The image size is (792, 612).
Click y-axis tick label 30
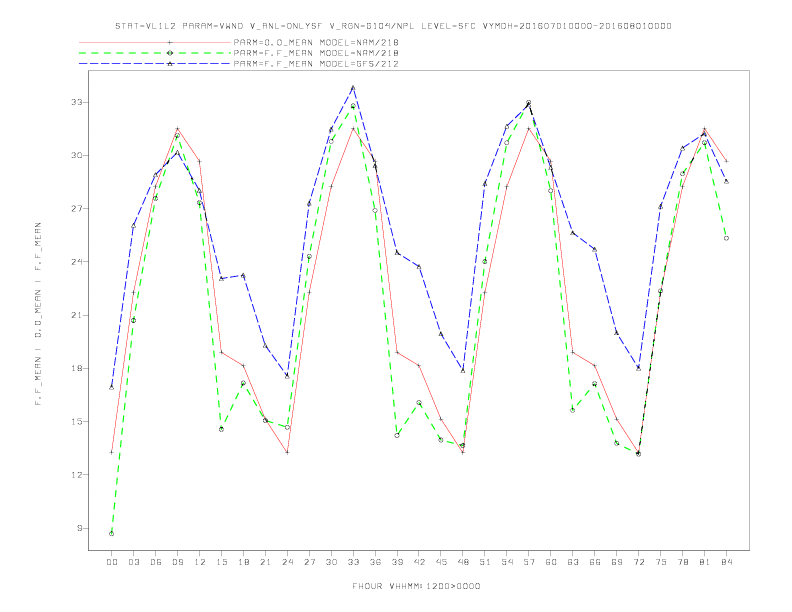pyautogui.click(x=76, y=156)
